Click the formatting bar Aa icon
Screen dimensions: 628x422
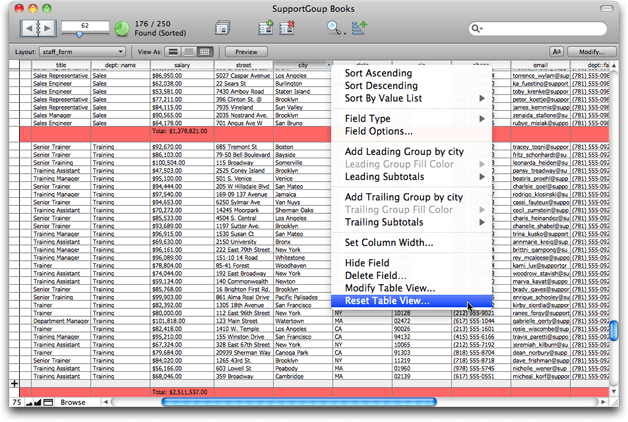(557, 52)
